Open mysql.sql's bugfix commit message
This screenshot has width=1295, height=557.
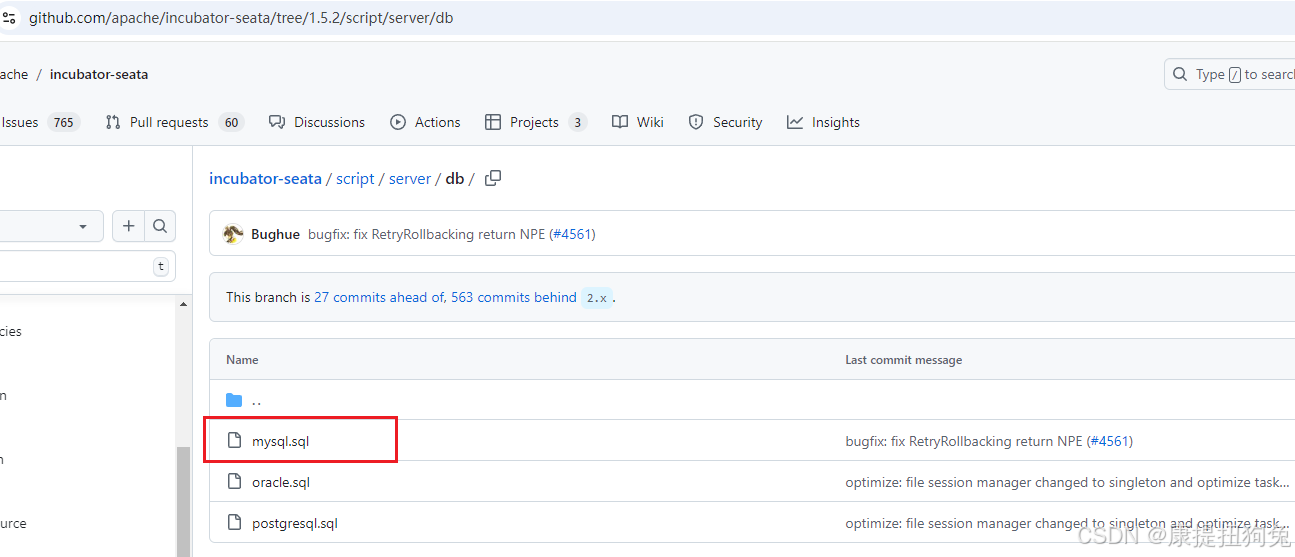(x=964, y=441)
